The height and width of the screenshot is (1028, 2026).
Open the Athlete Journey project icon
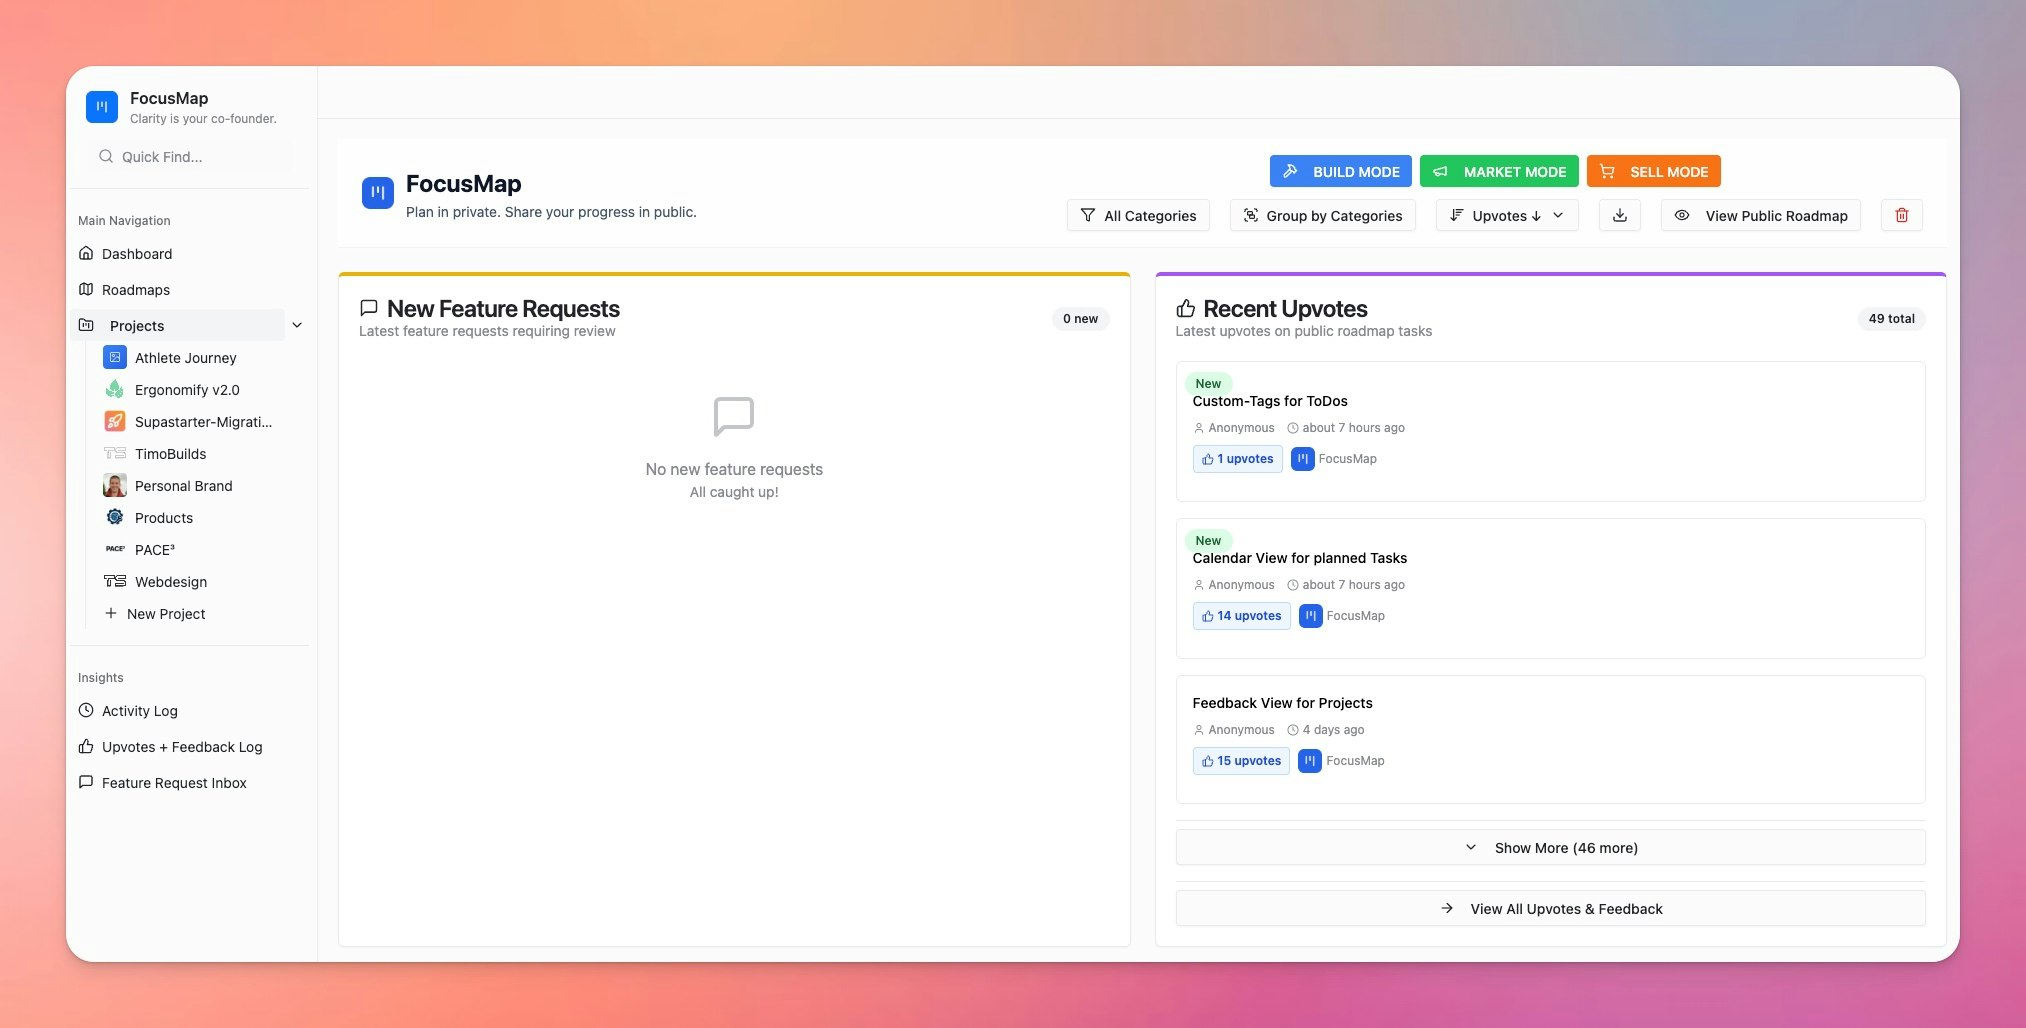click(x=115, y=357)
